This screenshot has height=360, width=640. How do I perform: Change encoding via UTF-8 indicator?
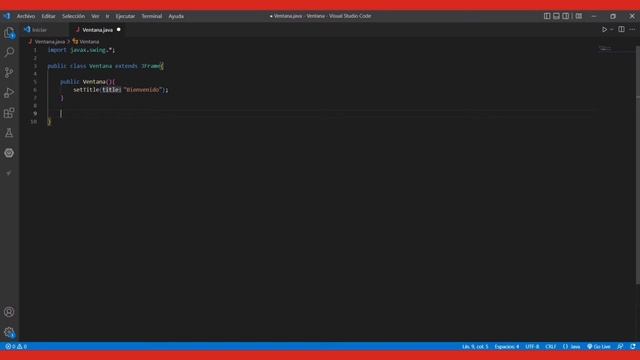pyautogui.click(x=532, y=347)
